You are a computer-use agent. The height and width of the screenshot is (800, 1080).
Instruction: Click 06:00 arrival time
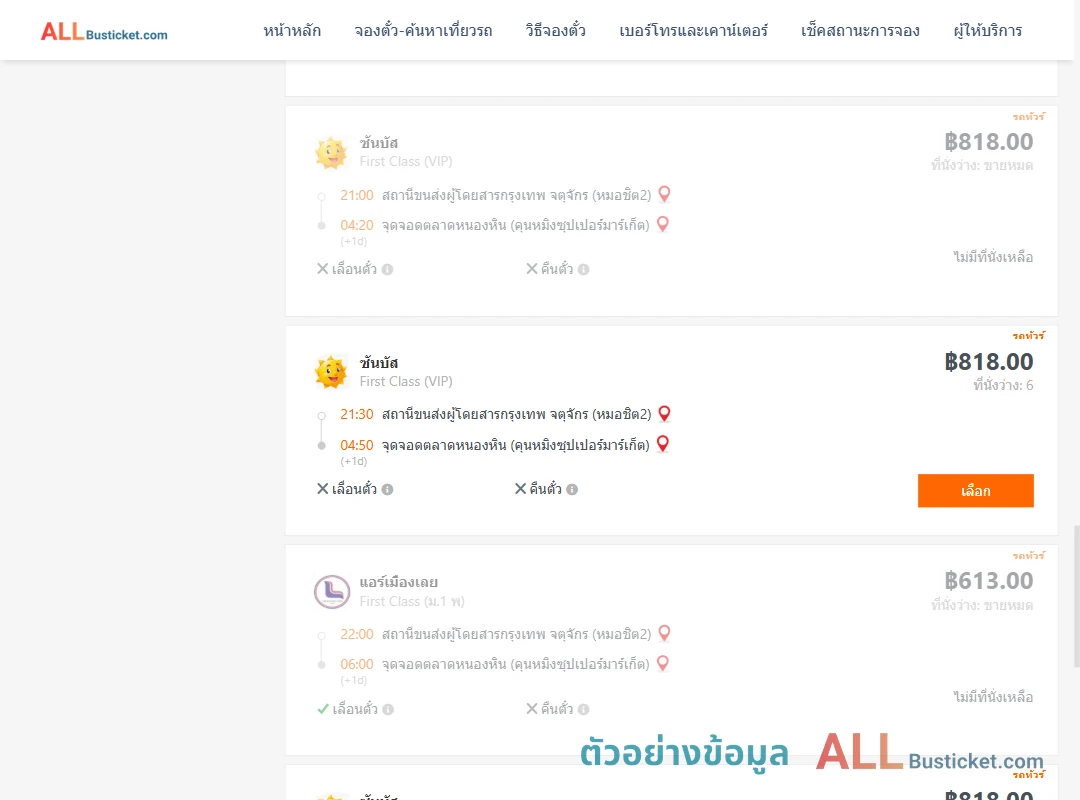357,664
